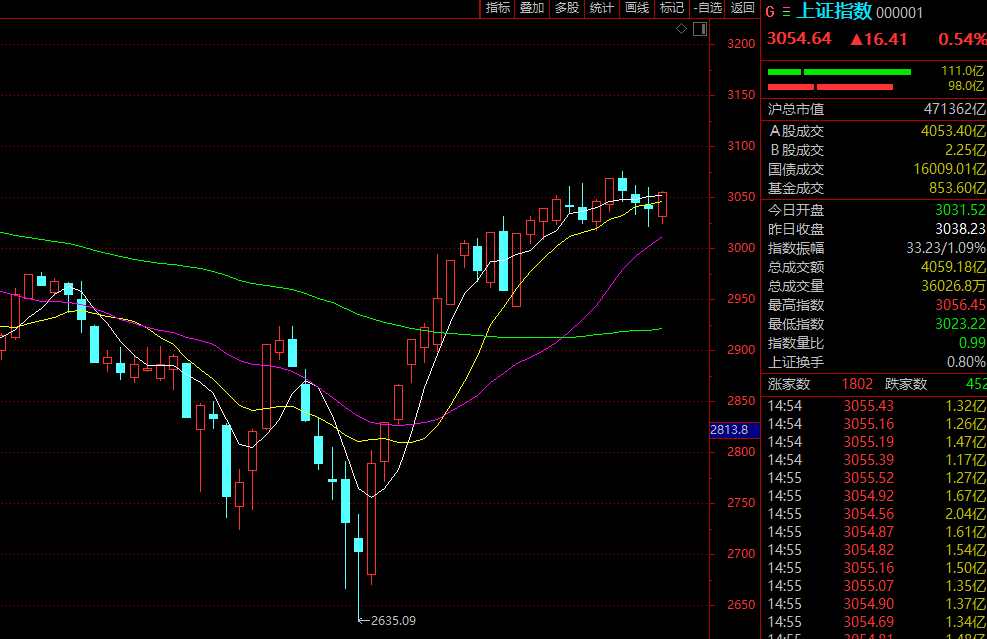
Task: Click the 3200 price axis label
Action: click(x=741, y=43)
